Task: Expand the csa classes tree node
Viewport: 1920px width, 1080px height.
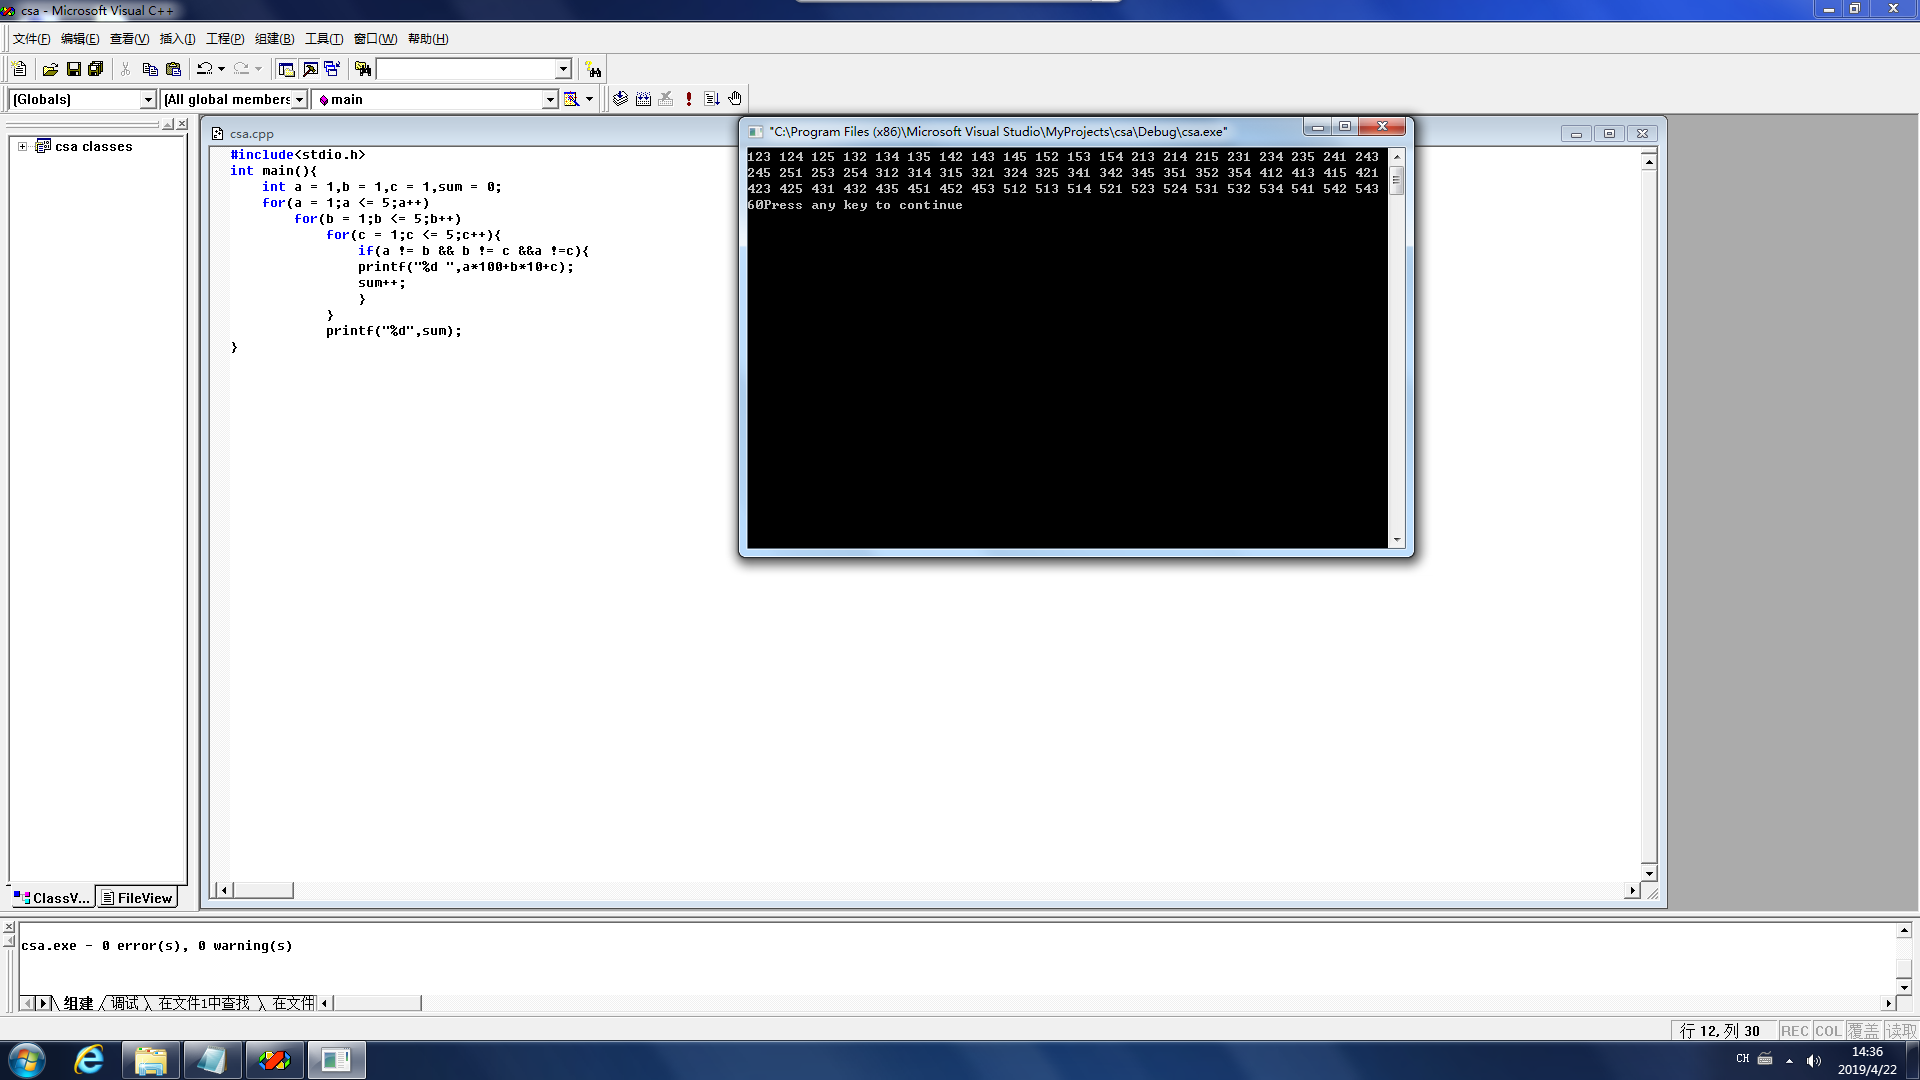Action: click(x=22, y=146)
